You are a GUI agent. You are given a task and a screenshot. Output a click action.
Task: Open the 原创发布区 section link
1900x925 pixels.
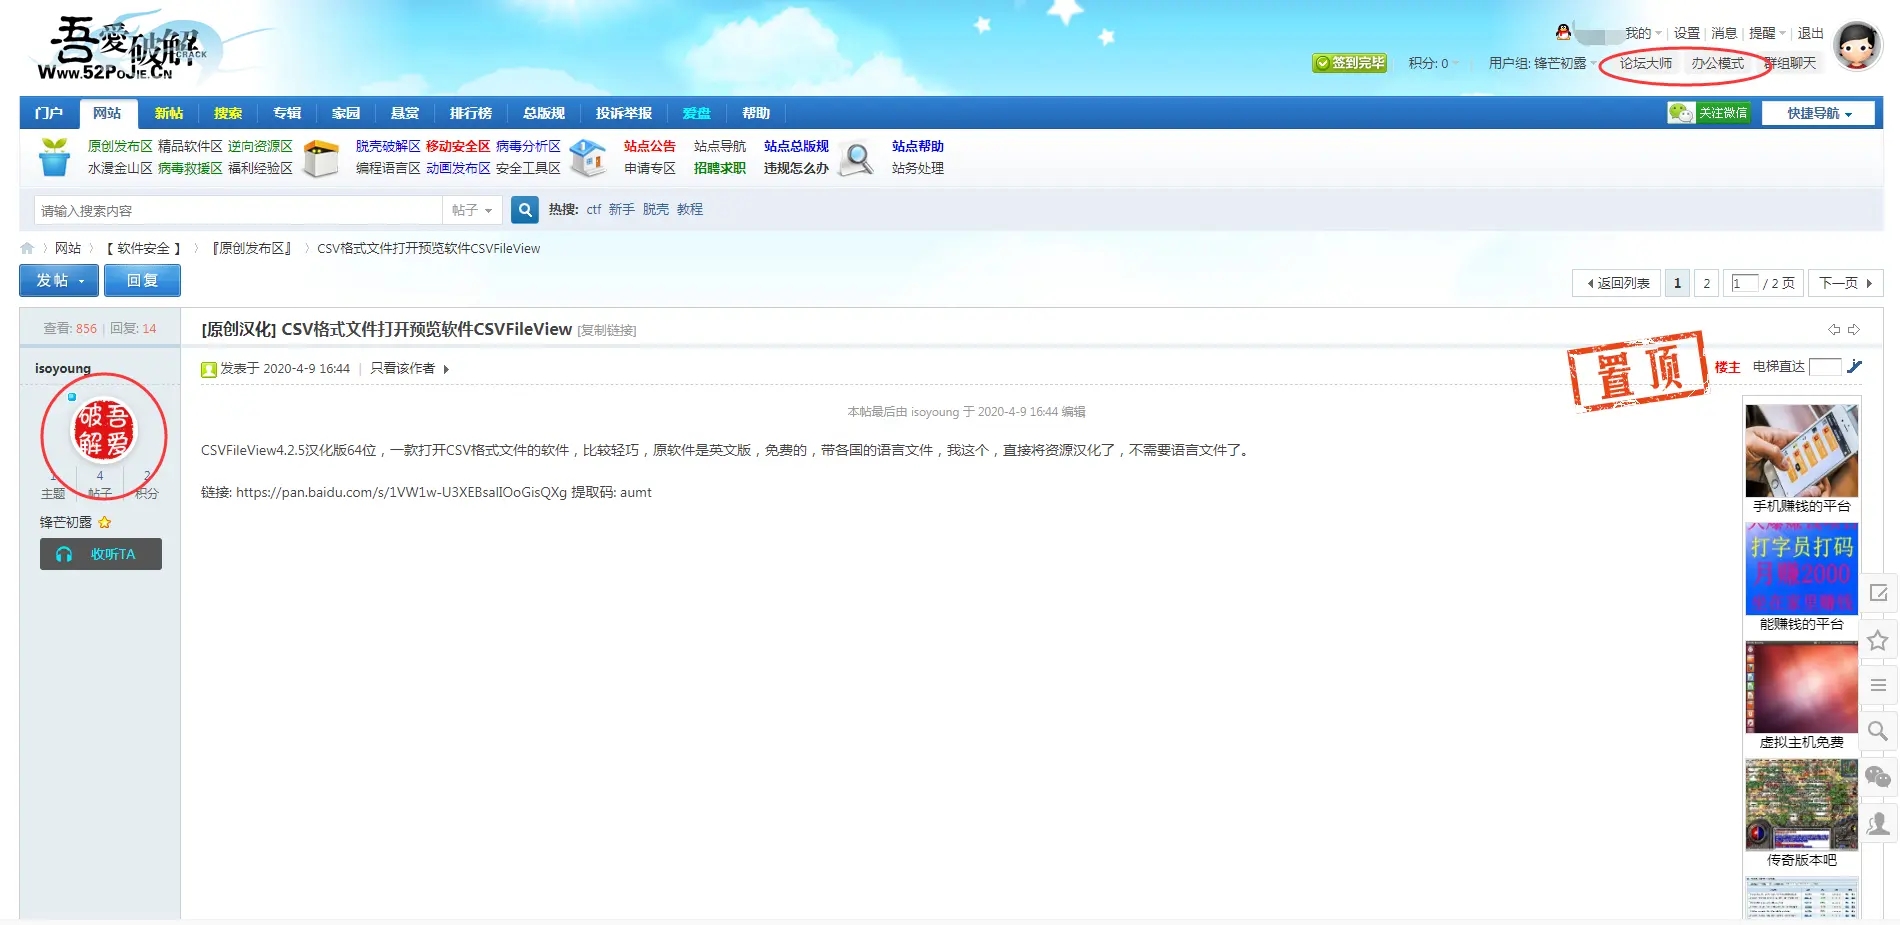120,146
